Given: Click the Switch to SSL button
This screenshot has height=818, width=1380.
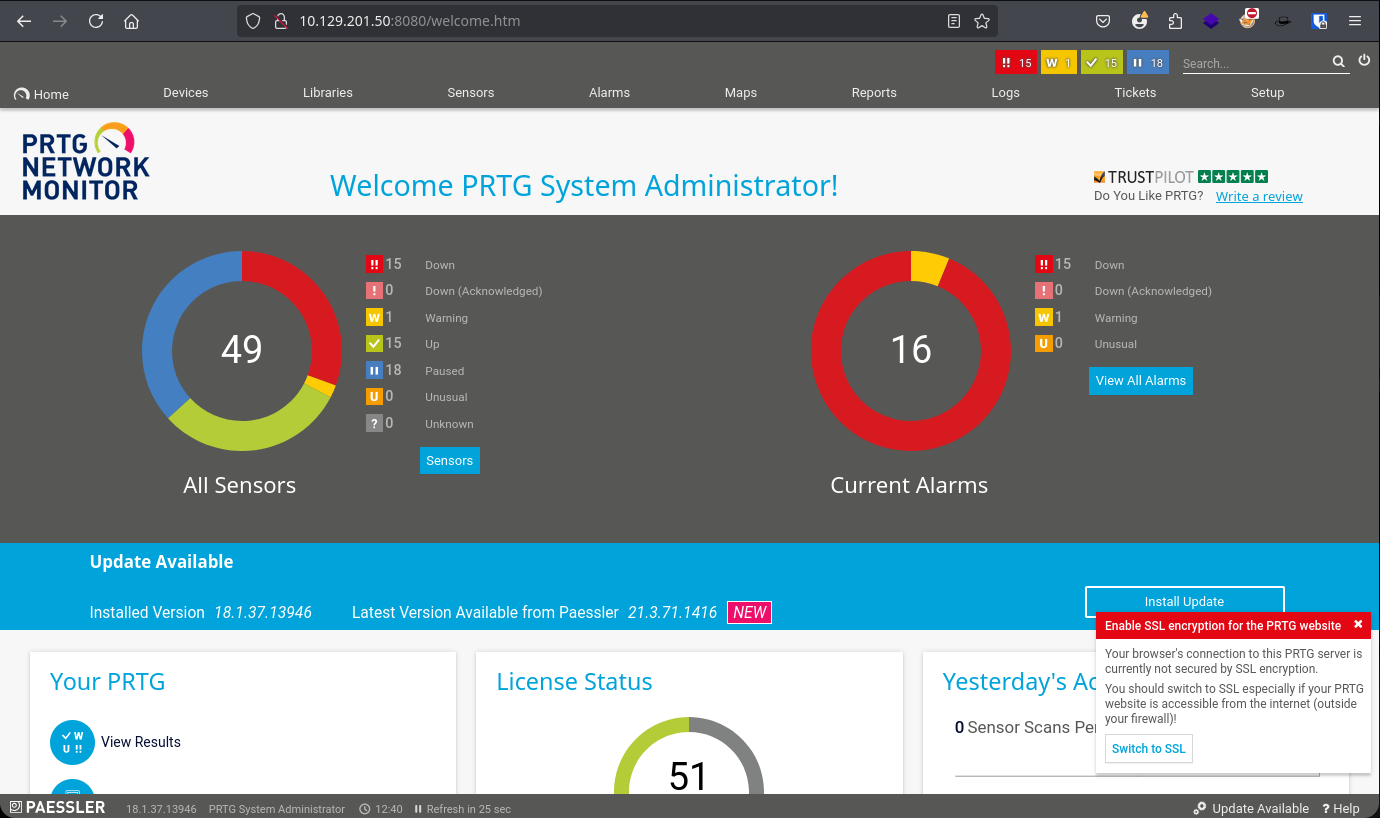Looking at the screenshot, I should [x=1148, y=749].
